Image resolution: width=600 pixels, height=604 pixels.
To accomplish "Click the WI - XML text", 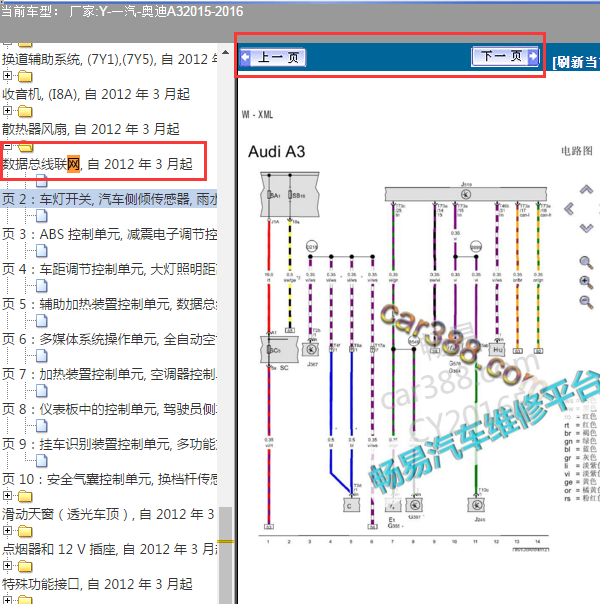I will [x=257, y=114].
